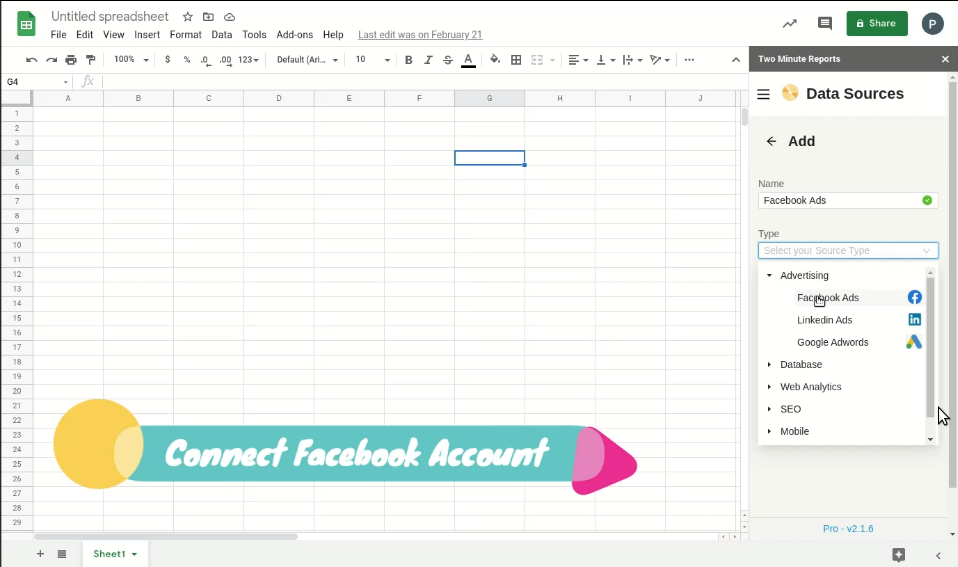Image resolution: width=958 pixels, height=567 pixels.
Task: Add a new sheet with plus icon
Action: [x=40, y=554]
